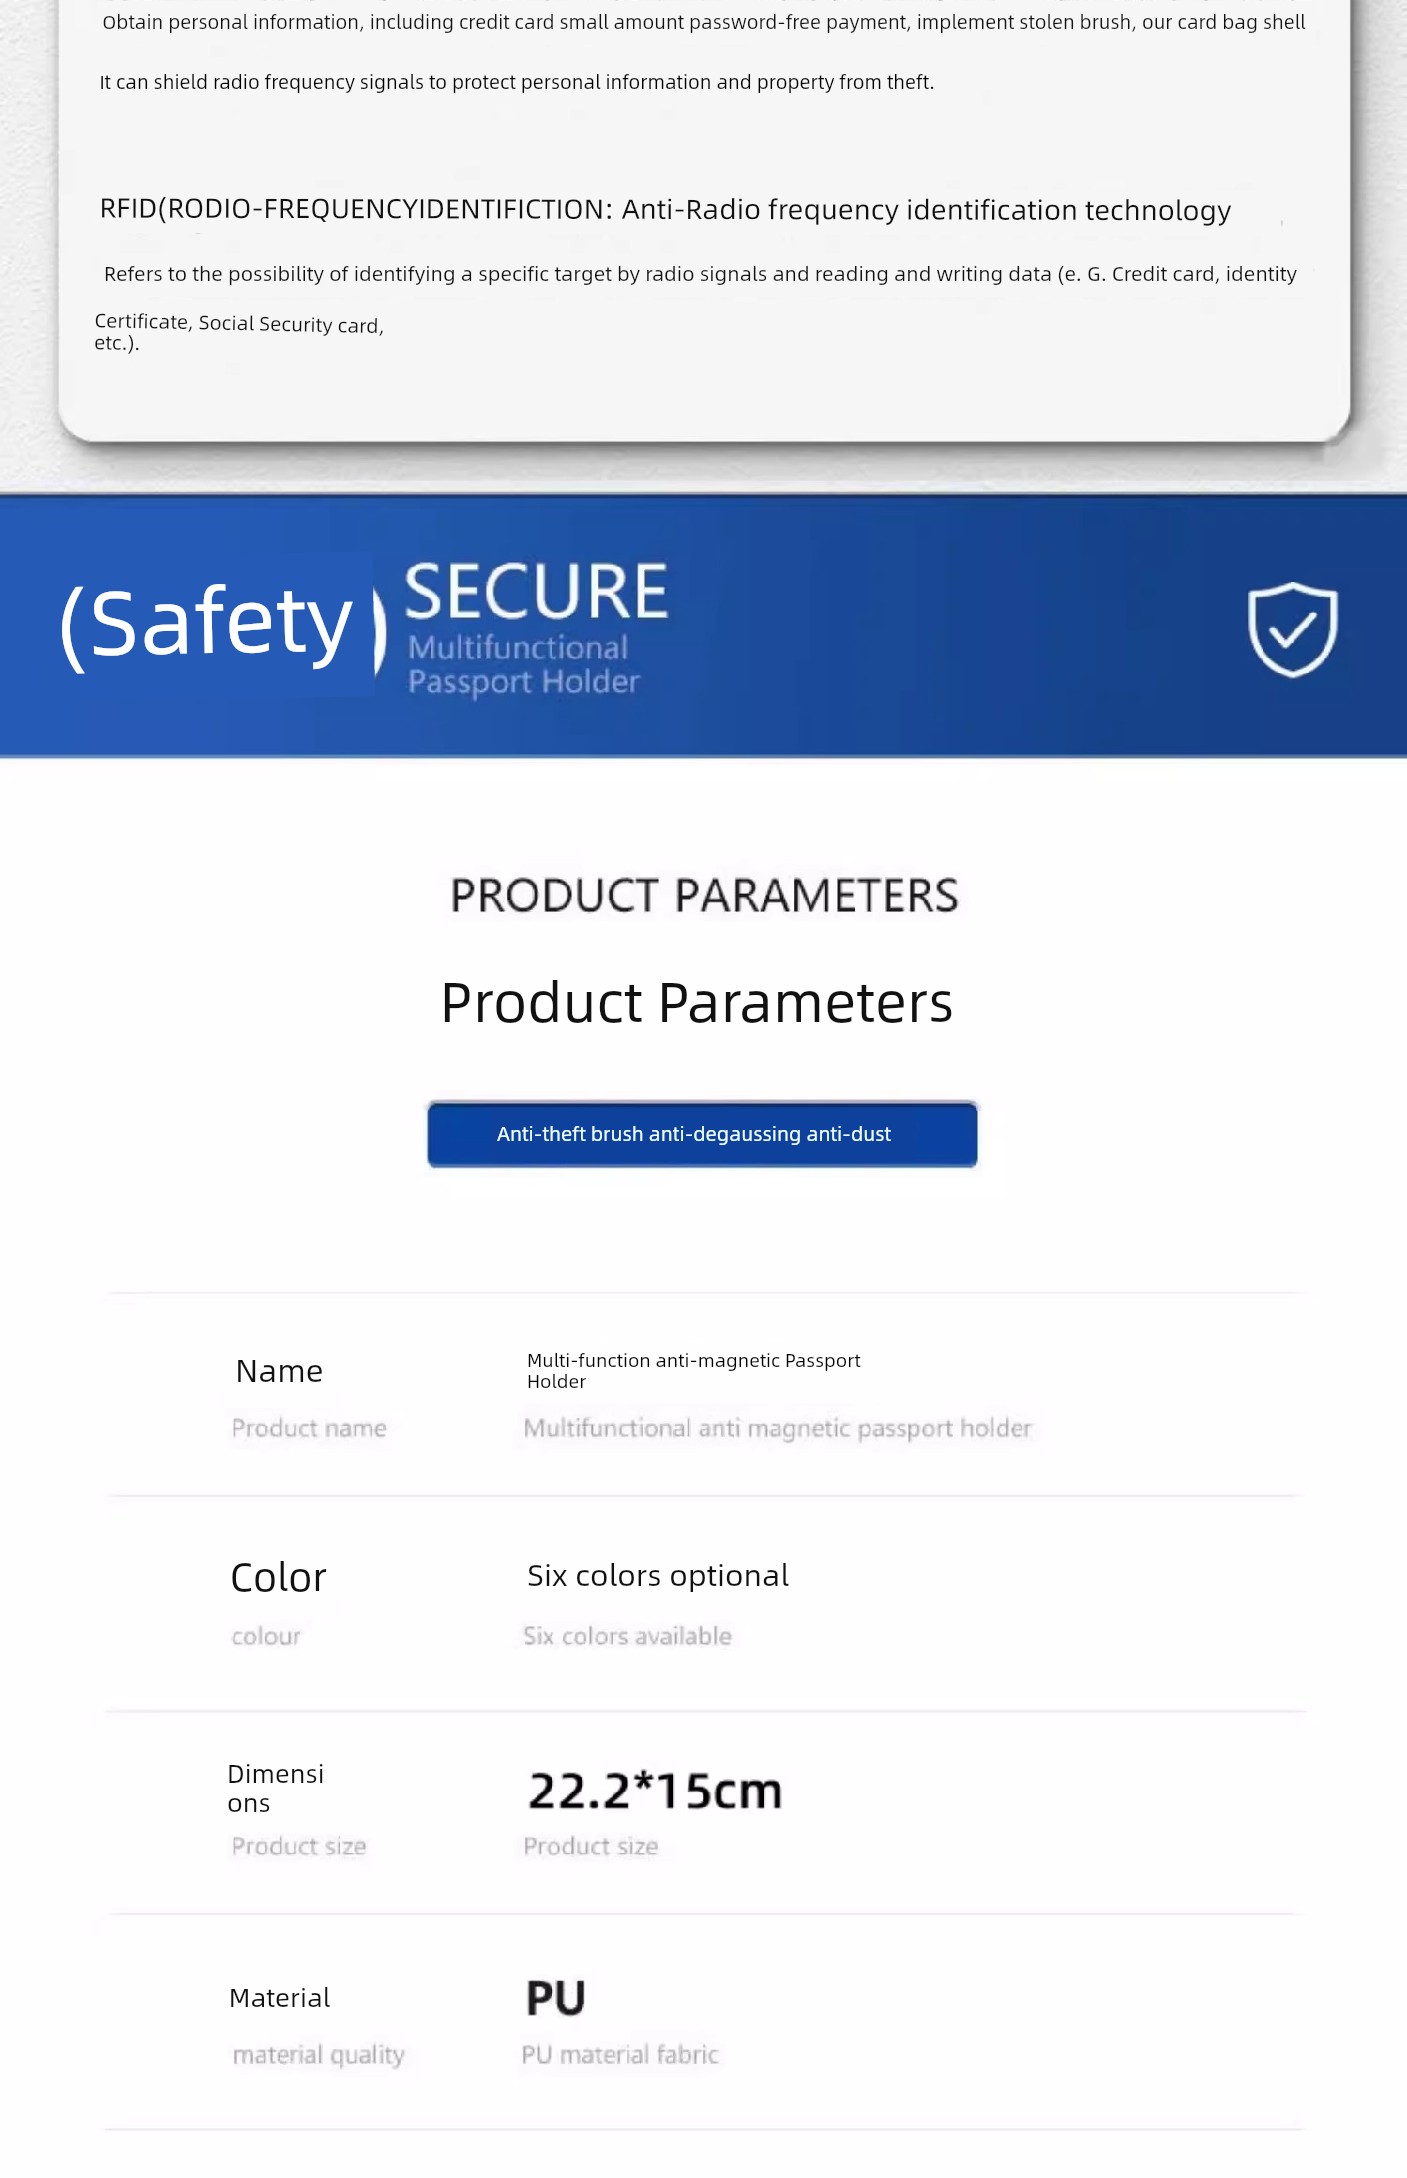
Task: Click the PU material fabric caption
Action: pos(620,2055)
